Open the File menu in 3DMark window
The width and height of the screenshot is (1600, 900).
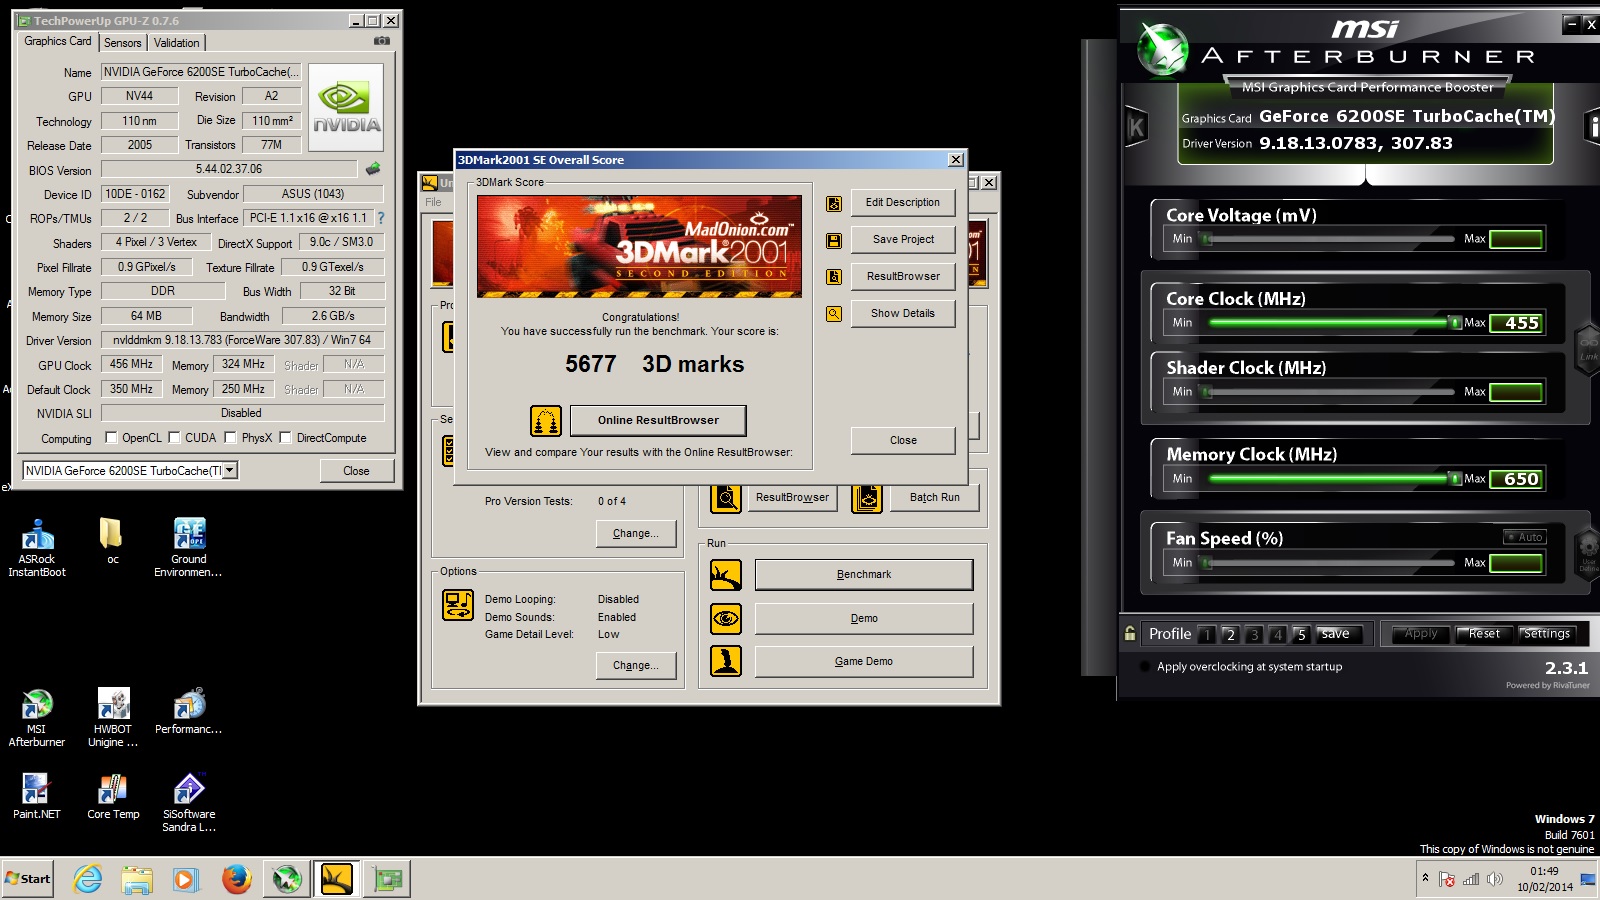coord(433,202)
